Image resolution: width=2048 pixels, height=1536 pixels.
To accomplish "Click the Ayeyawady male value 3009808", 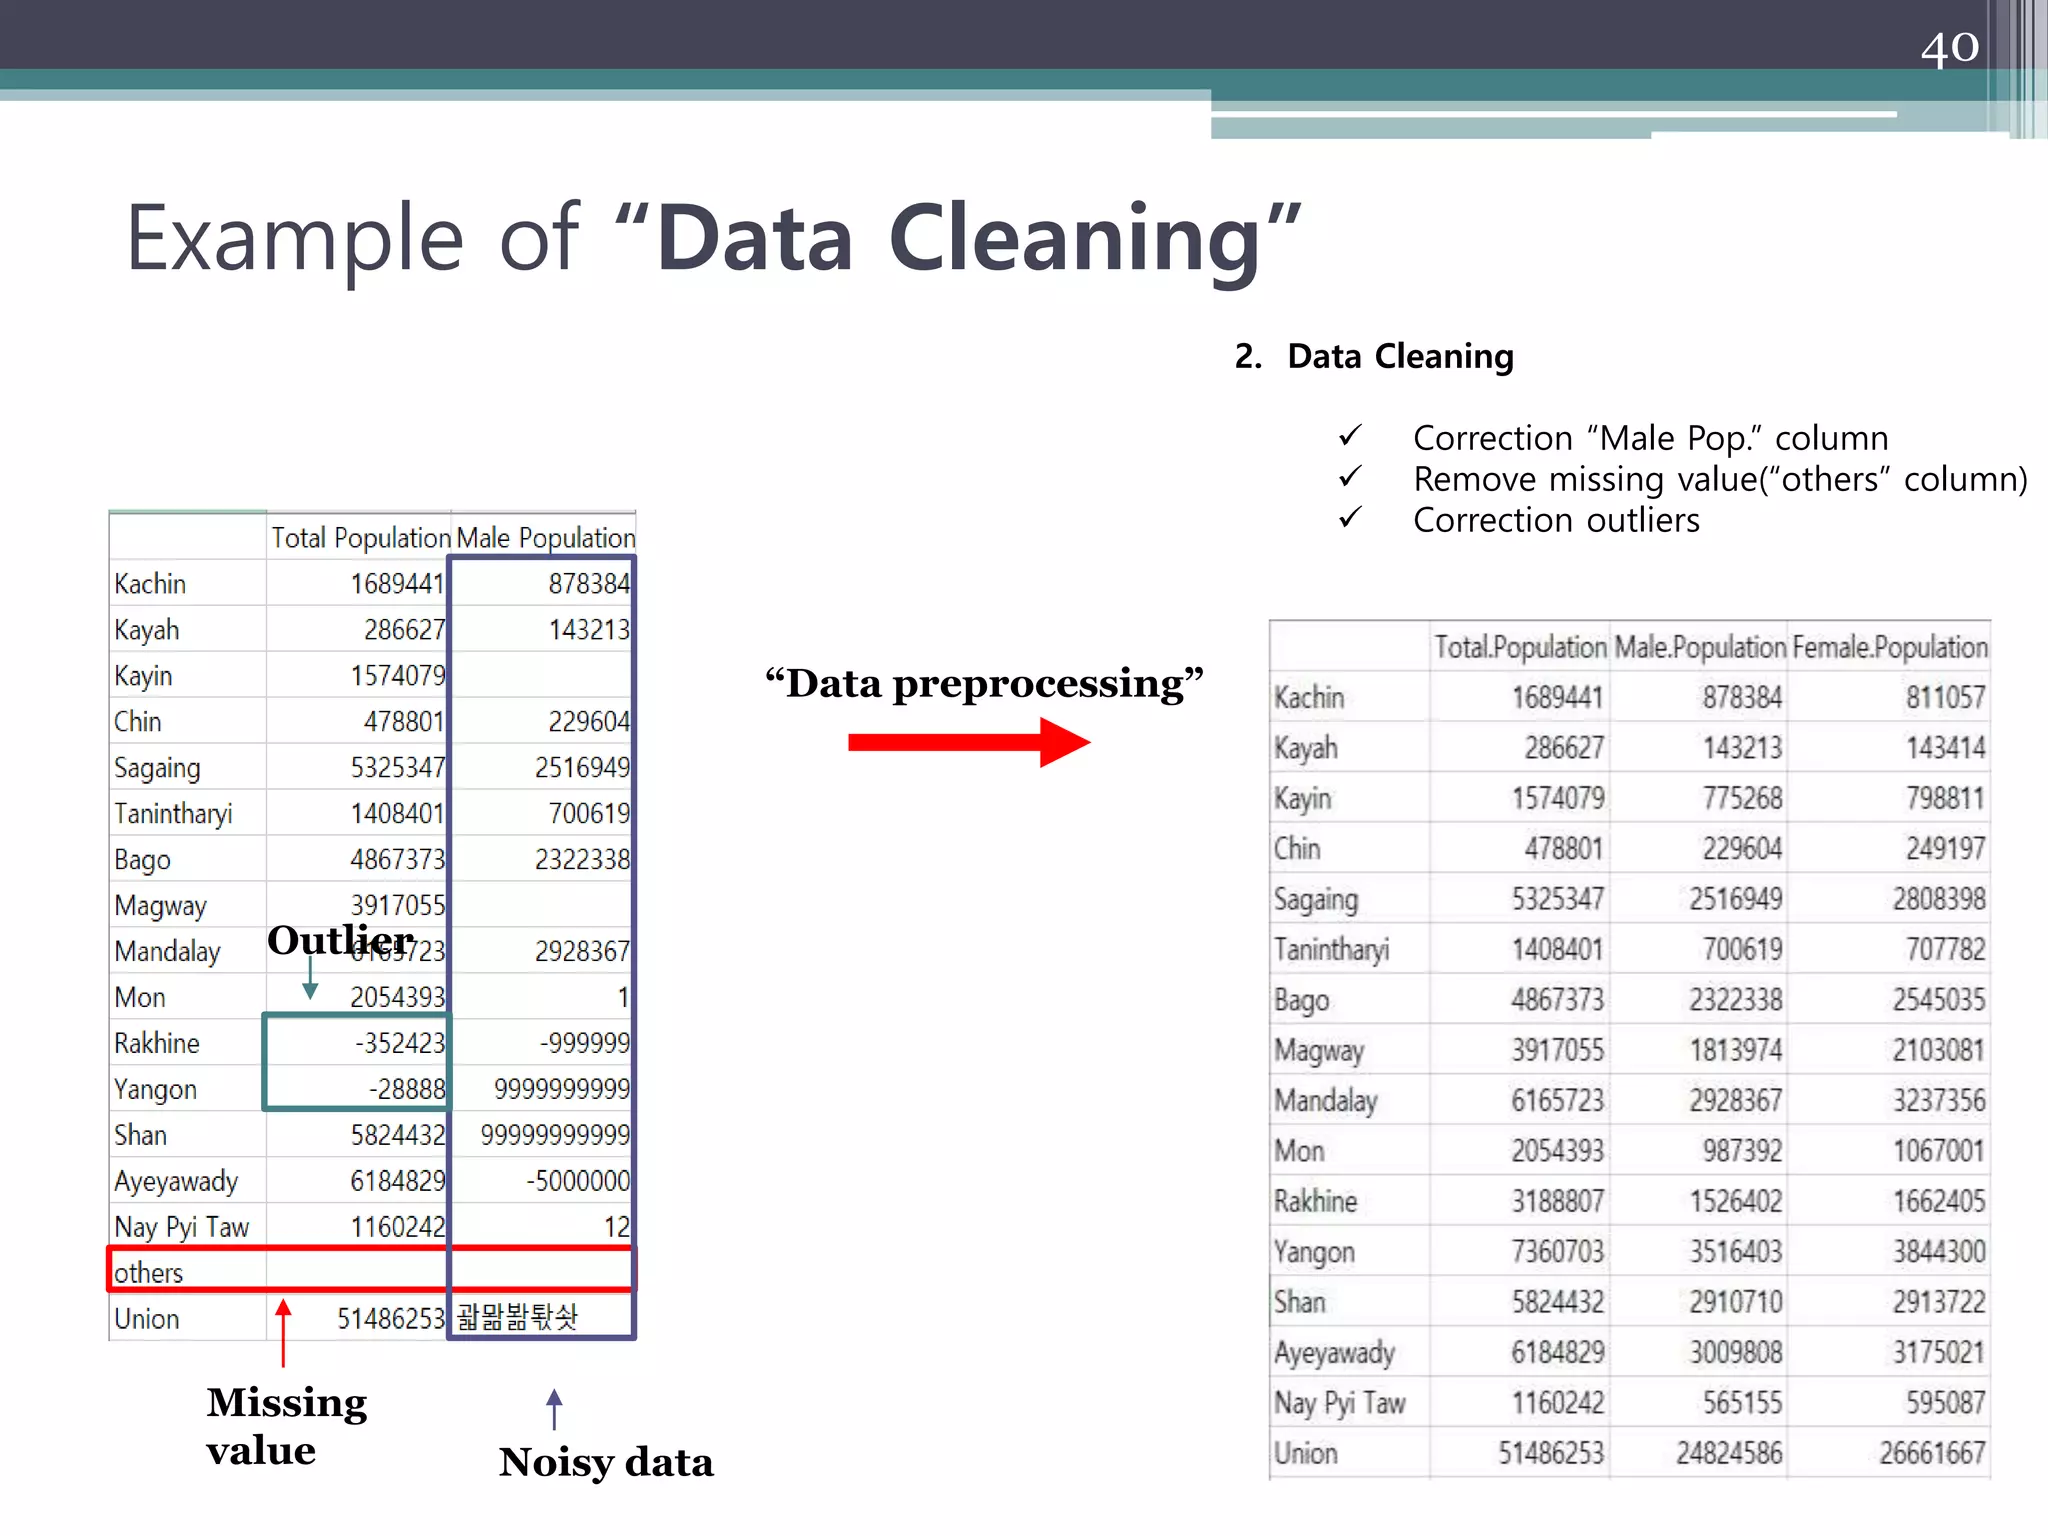I will pos(1735,1352).
